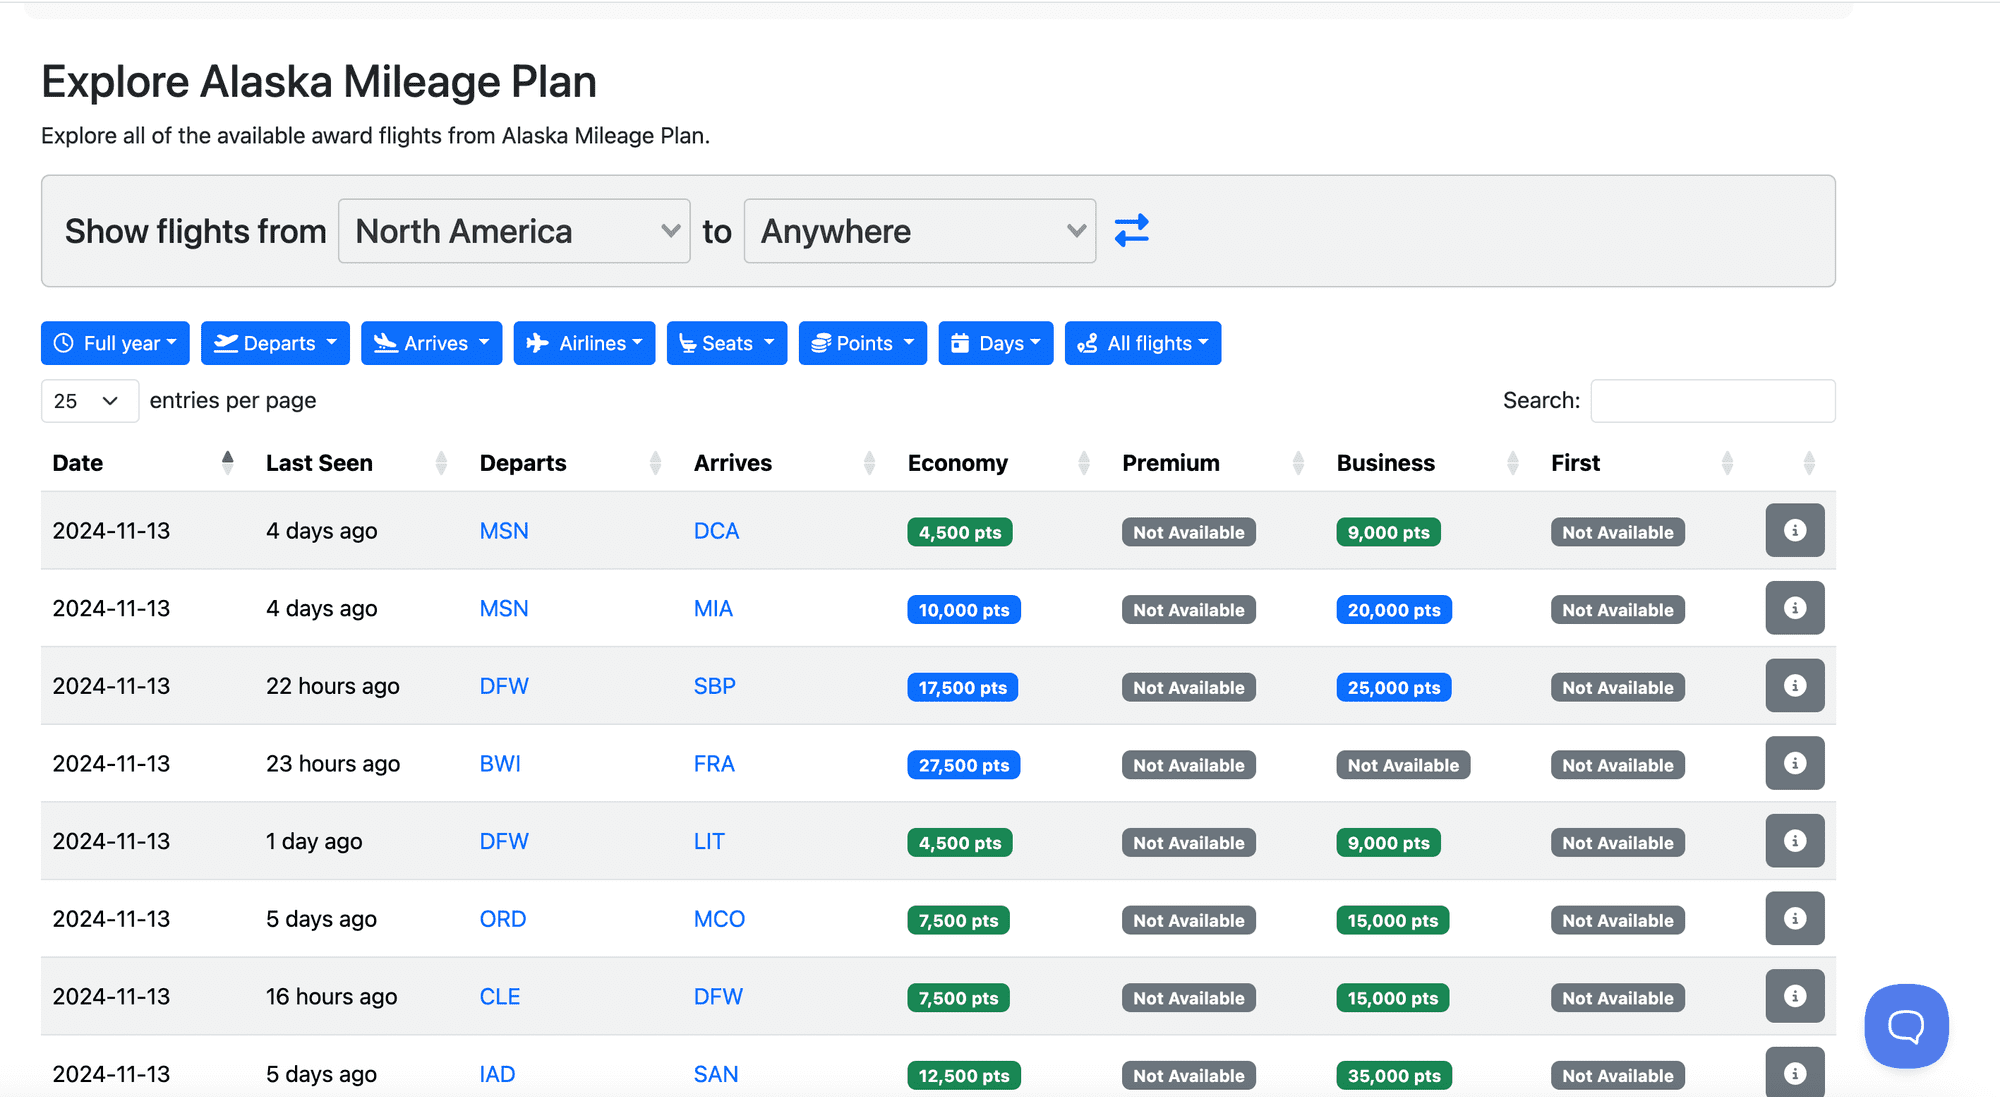Screen dimensions: 2000x1097
Task: Swap origin and destination with the arrows icon
Action: (x=1131, y=231)
